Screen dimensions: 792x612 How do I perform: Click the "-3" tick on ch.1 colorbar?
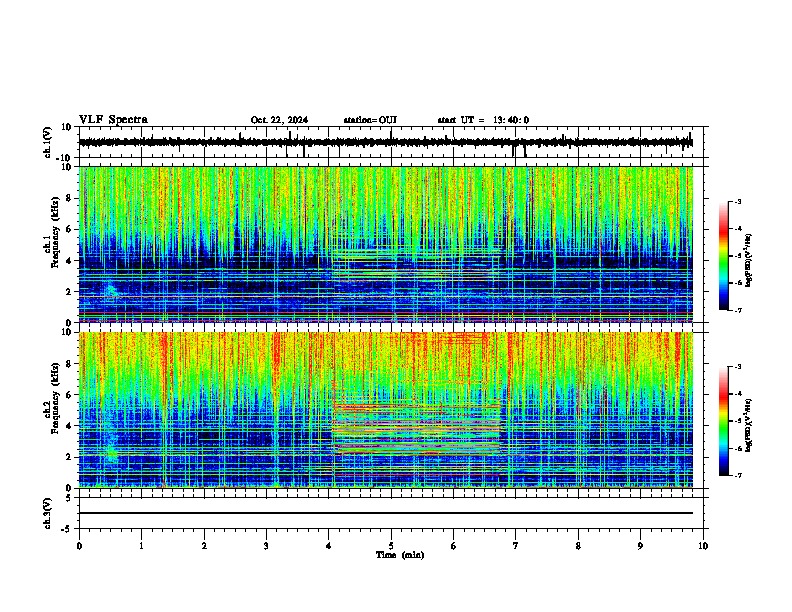[738, 202]
